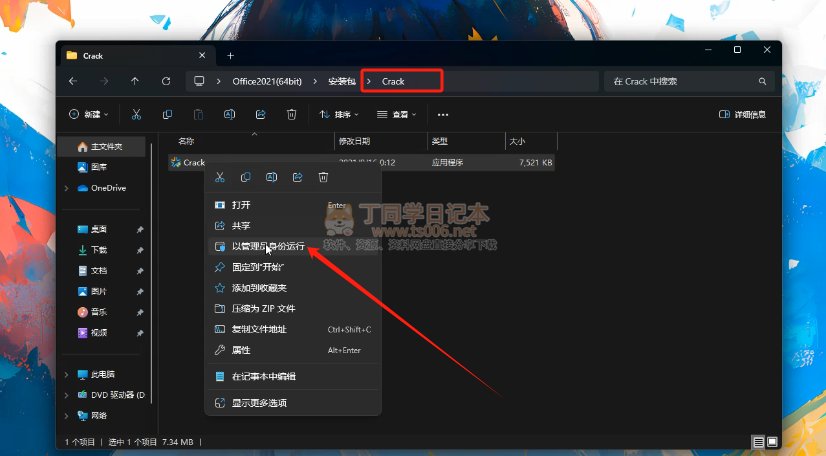Expand the 此电脑 tree node
This screenshot has width=826, height=456.
(66, 374)
